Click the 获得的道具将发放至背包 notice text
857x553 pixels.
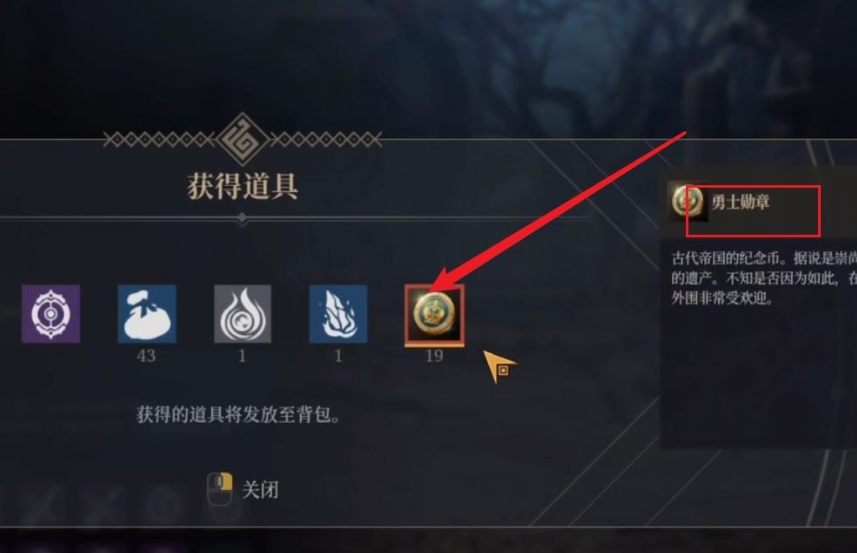point(238,415)
